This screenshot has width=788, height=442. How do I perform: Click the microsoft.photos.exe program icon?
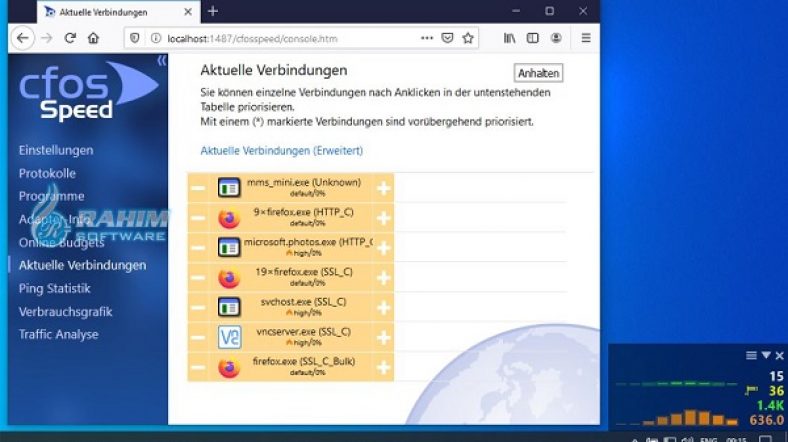pos(229,248)
